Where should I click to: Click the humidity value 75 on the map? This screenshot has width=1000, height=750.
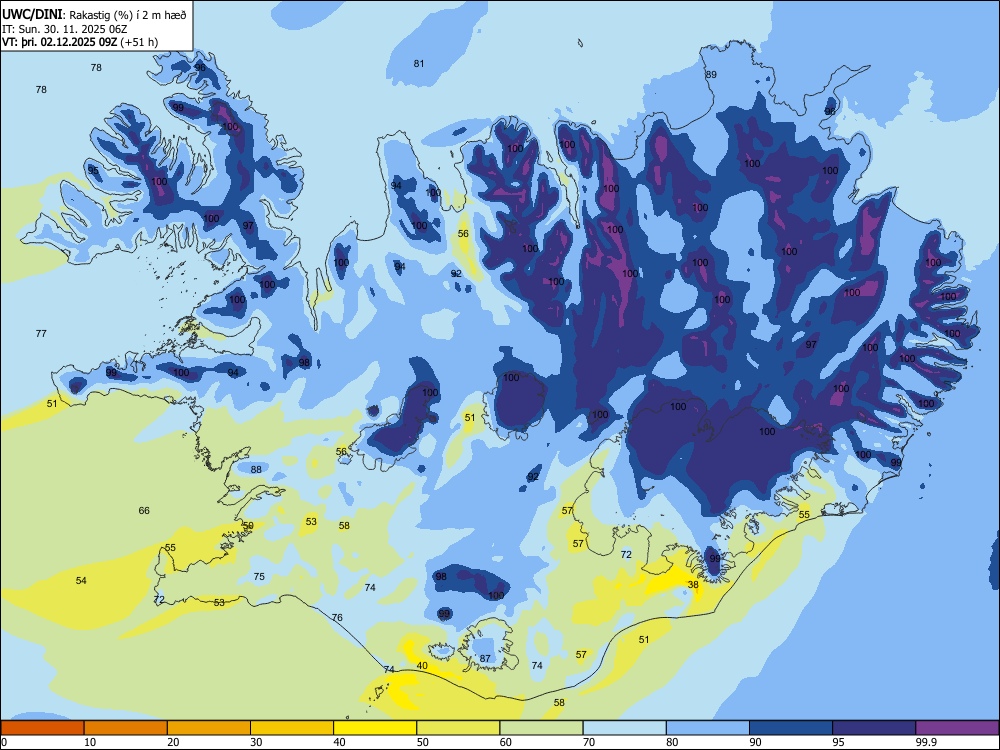(259, 577)
